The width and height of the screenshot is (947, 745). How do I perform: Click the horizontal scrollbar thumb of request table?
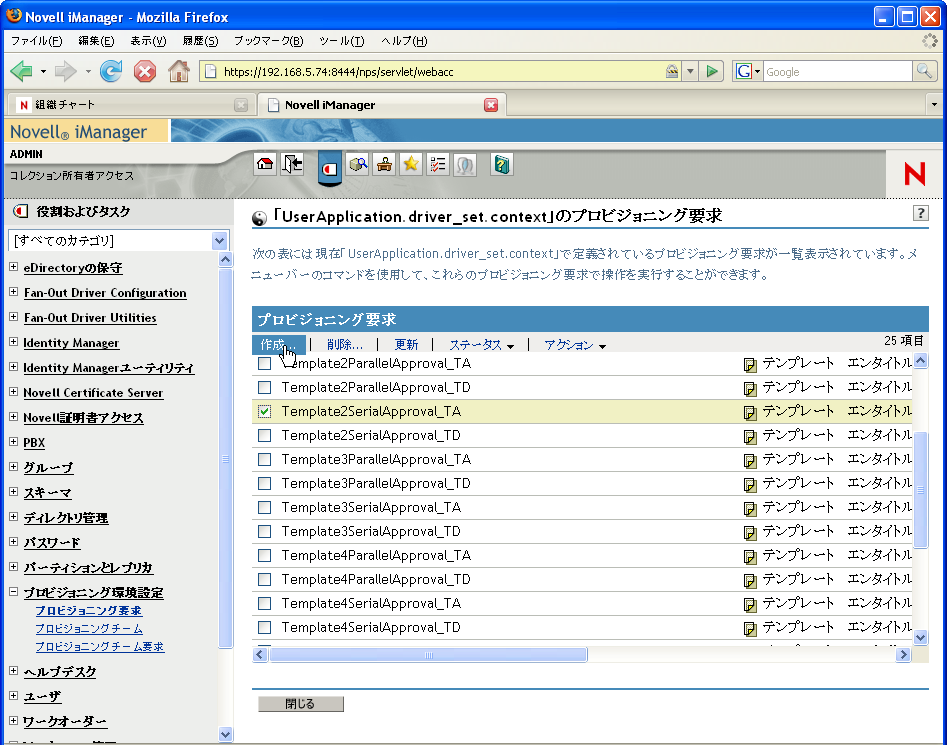pos(428,655)
